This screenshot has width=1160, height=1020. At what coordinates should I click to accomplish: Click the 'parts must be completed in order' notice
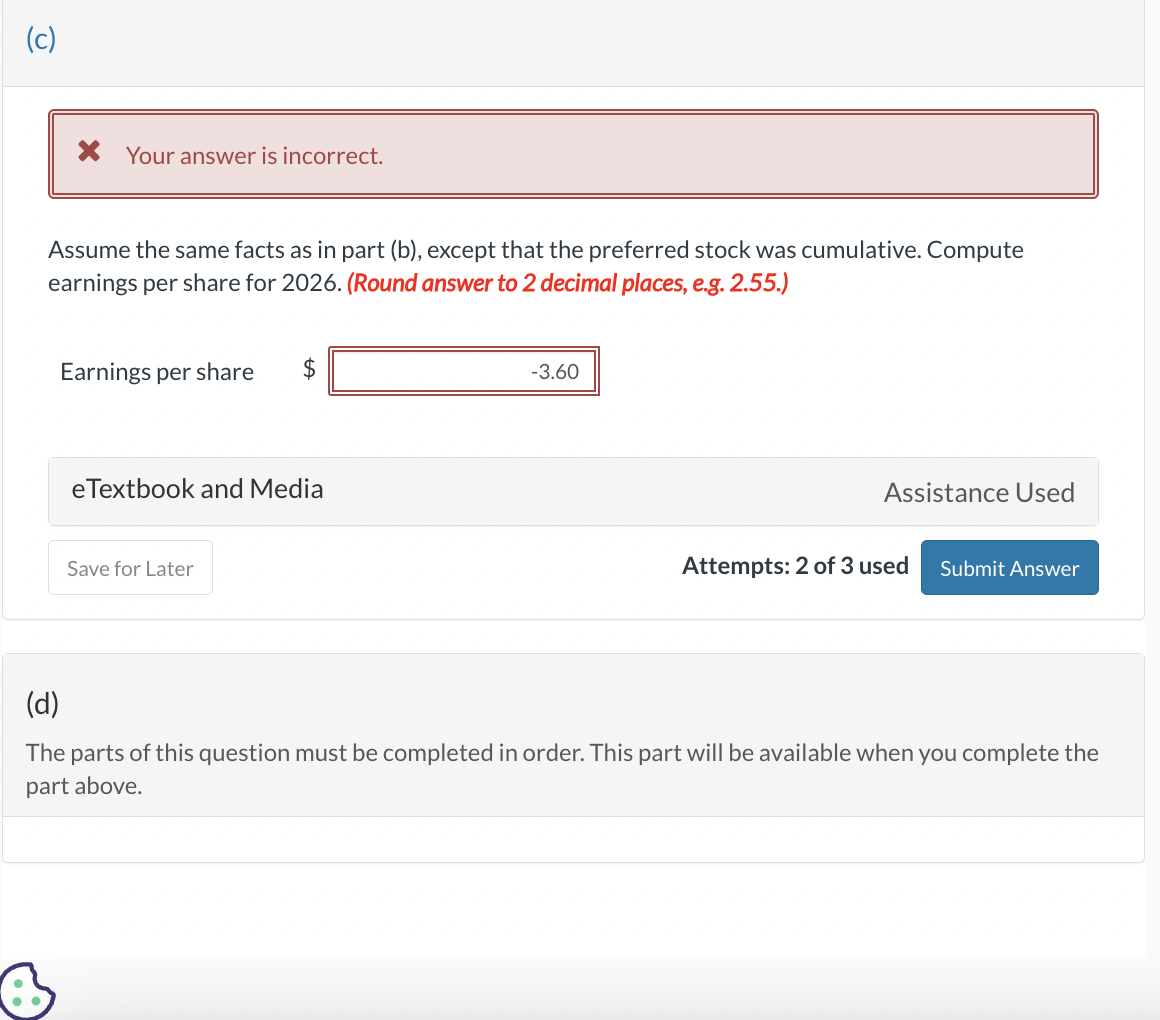pos(562,769)
